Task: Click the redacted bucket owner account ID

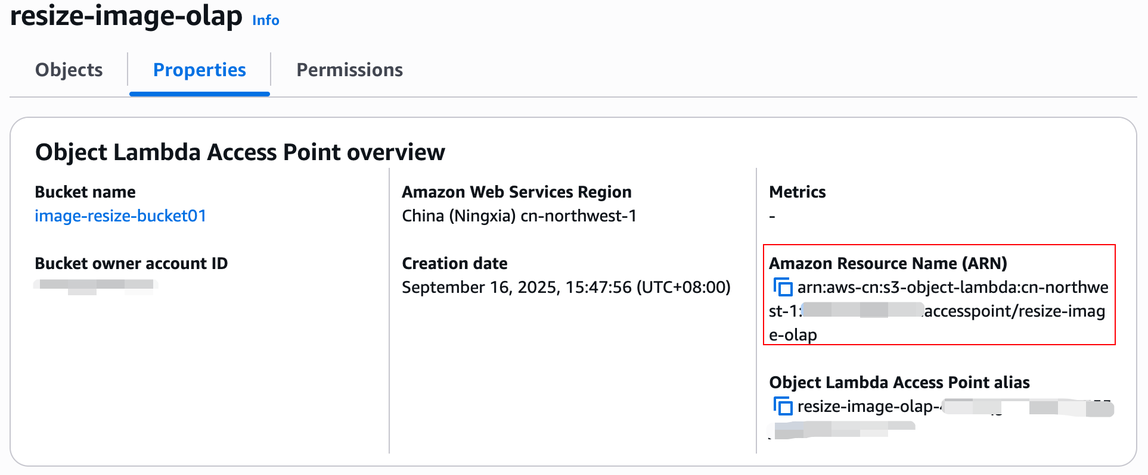Action: pyautogui.click(x=96, y=286)
